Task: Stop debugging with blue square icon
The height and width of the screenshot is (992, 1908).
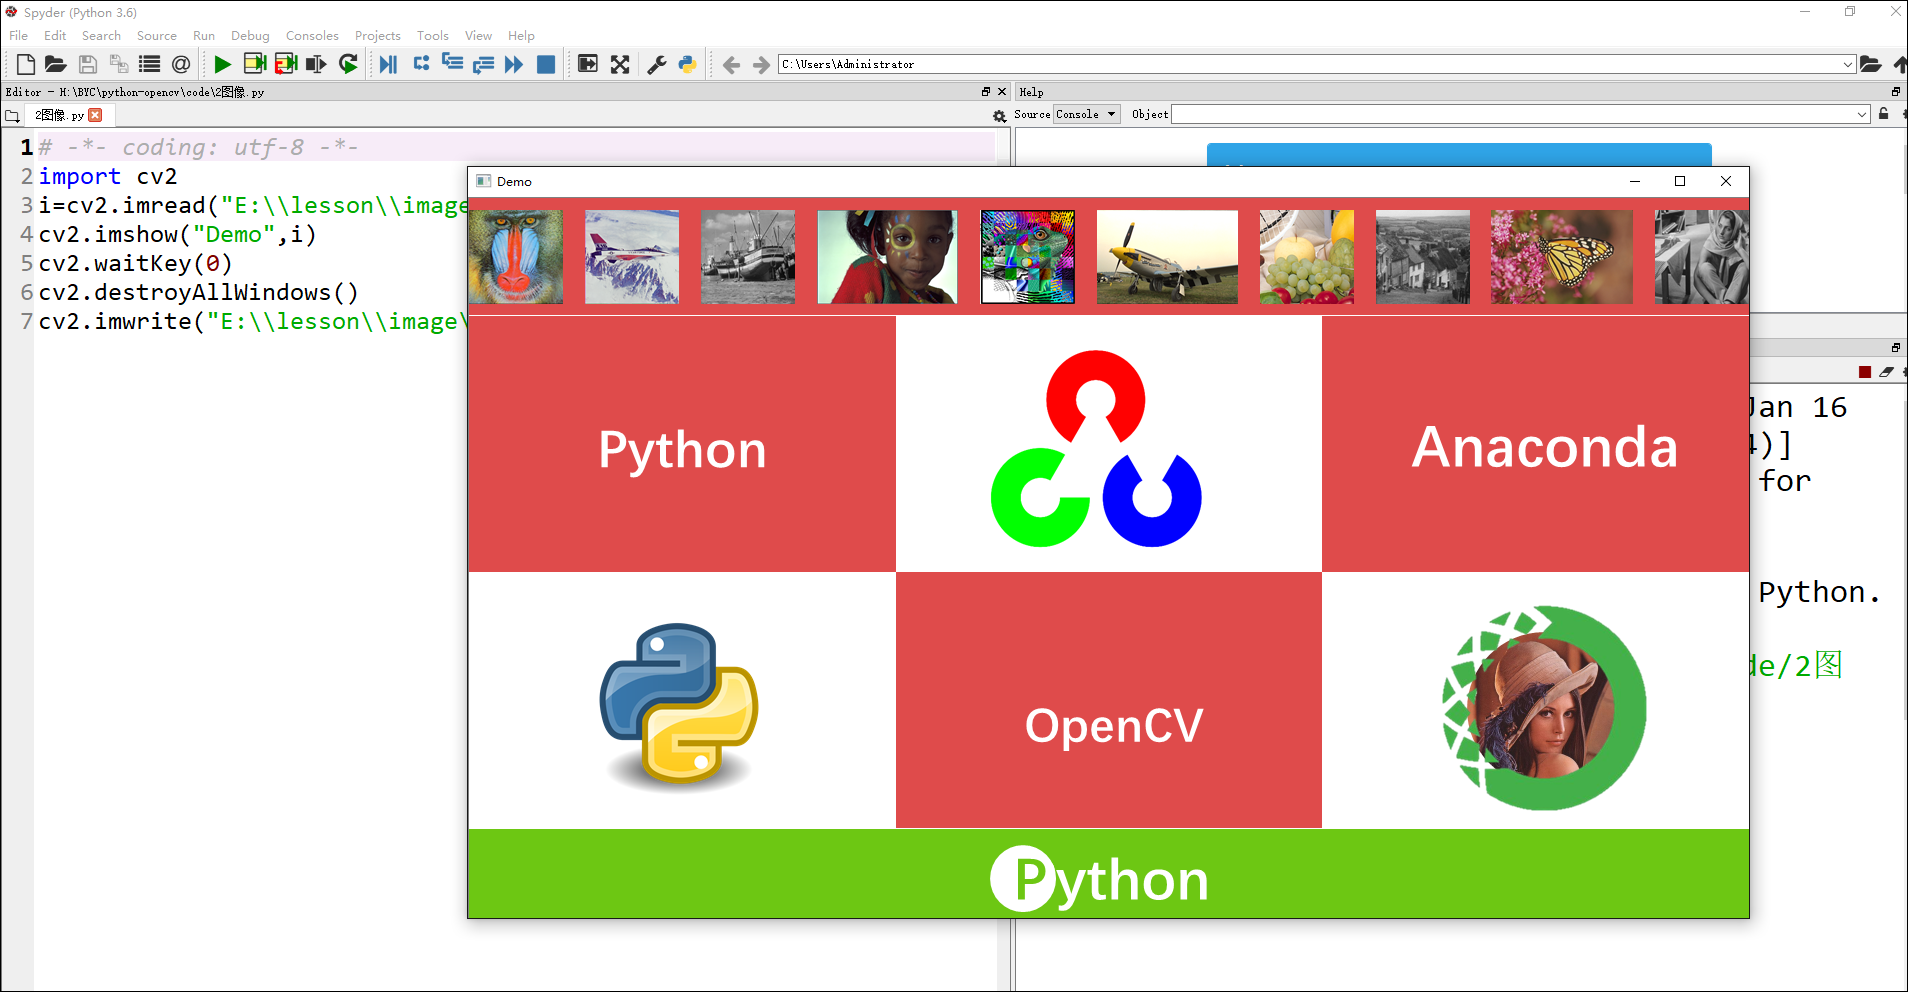Action: (546, 64)
